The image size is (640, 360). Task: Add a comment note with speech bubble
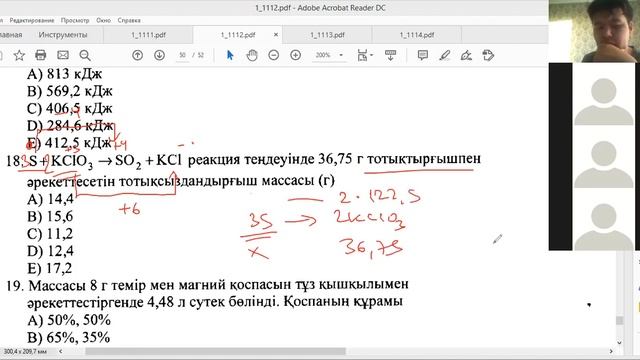(x=423, y=55)
